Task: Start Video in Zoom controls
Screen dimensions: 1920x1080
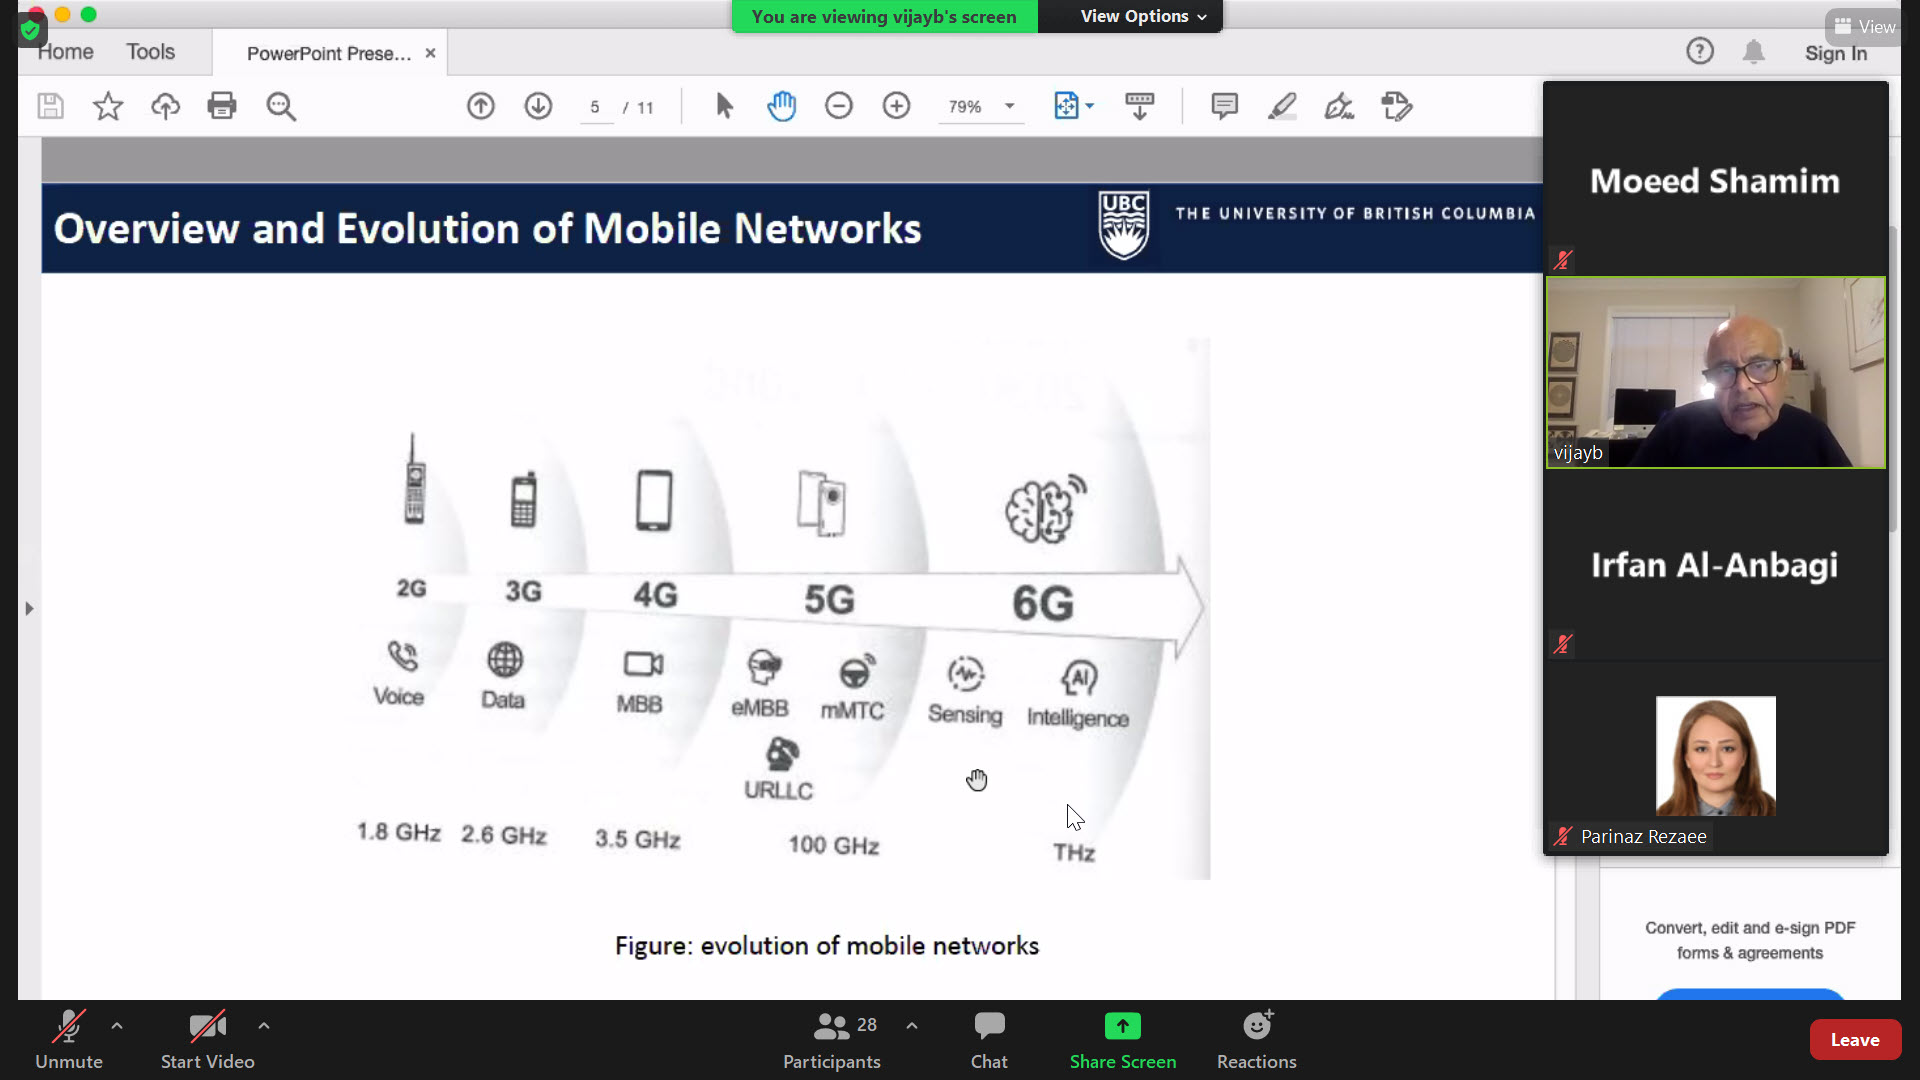Action: (207, 1039)
